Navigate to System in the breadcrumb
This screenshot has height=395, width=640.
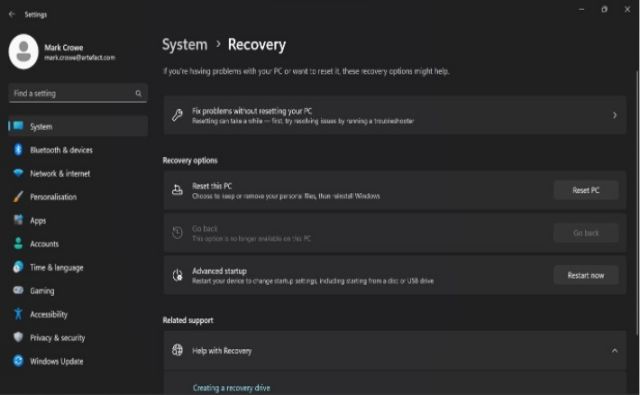184,44
